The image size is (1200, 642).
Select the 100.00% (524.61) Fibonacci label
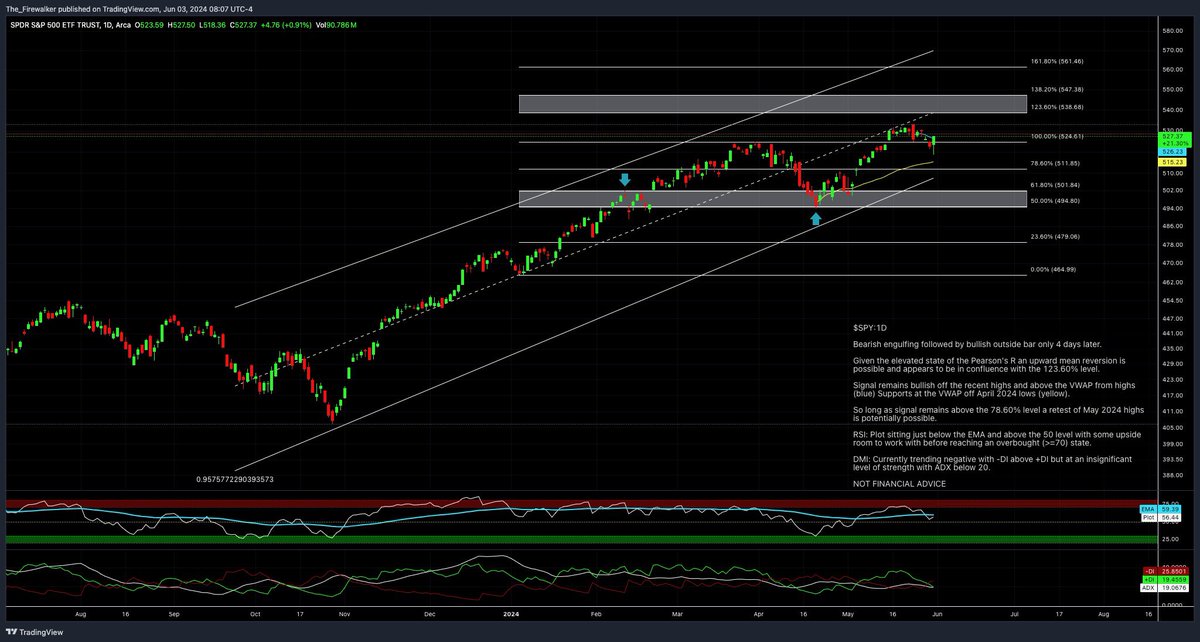coord(1059,136)
